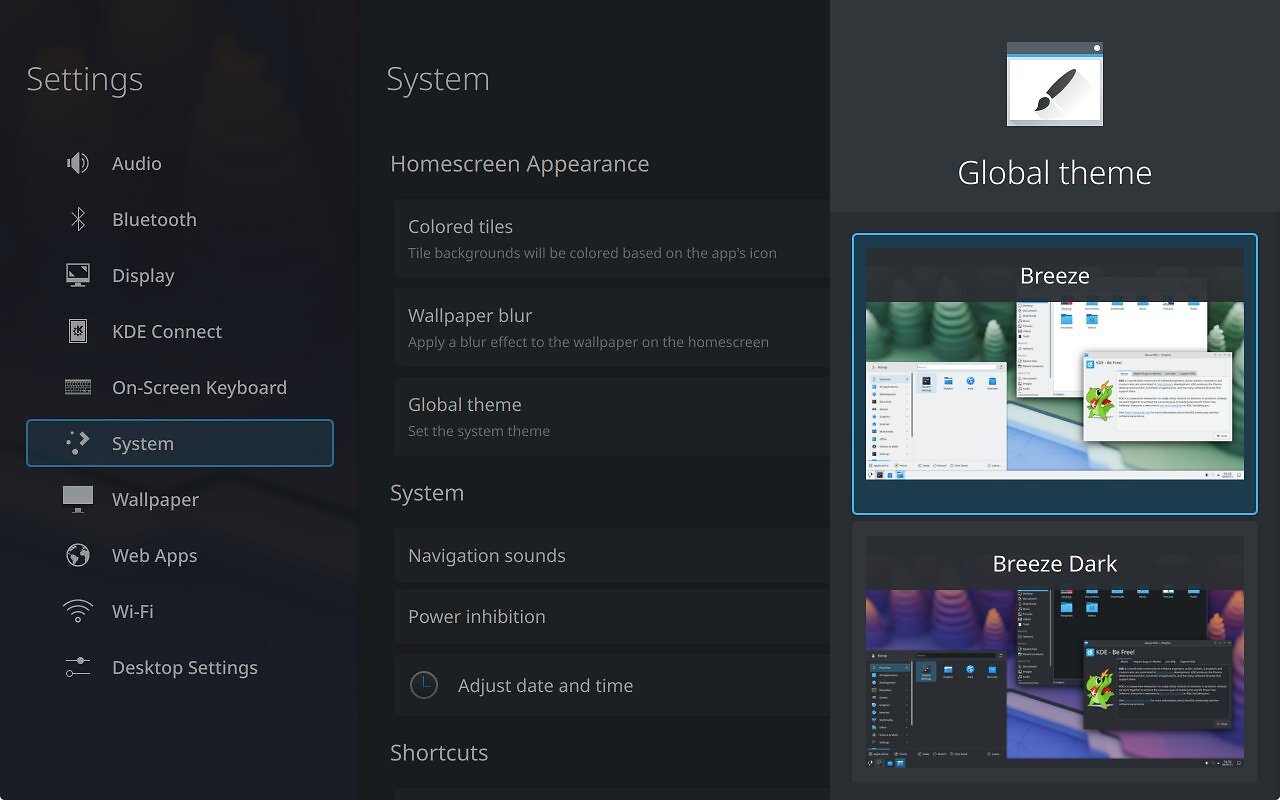Viewport: 1280px width, 800px height.
Task: Click the Global theme paintbrush icon
Action: (x=1055, y=84)
